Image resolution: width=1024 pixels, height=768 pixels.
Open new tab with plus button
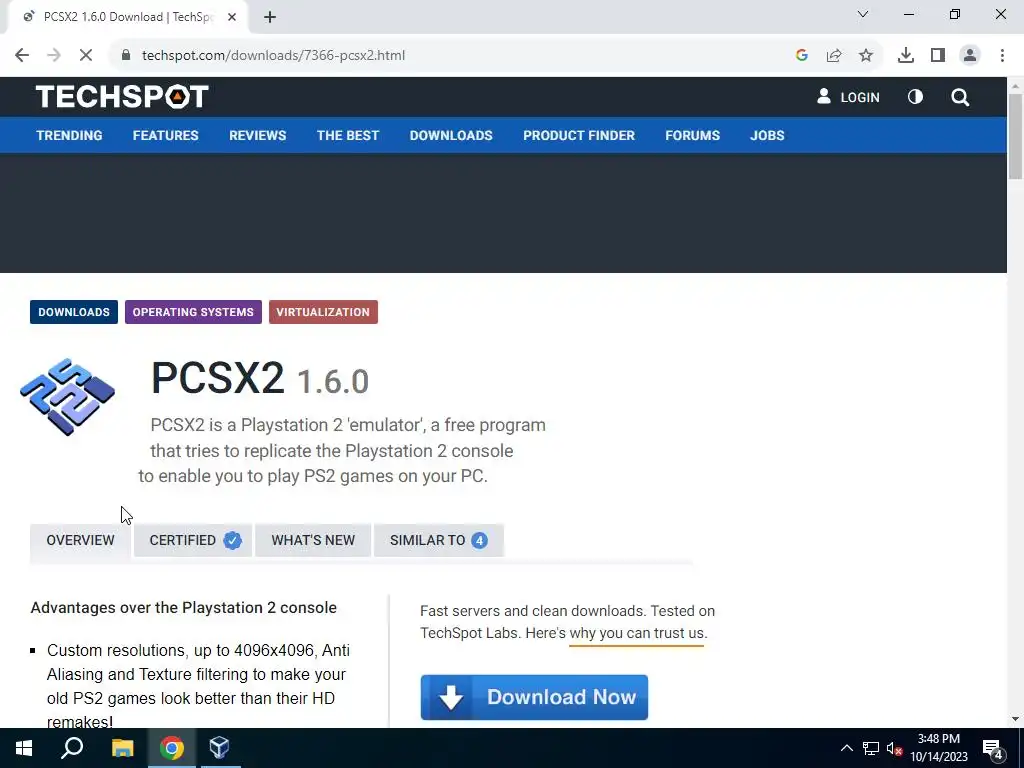click(x=270, y=17)
